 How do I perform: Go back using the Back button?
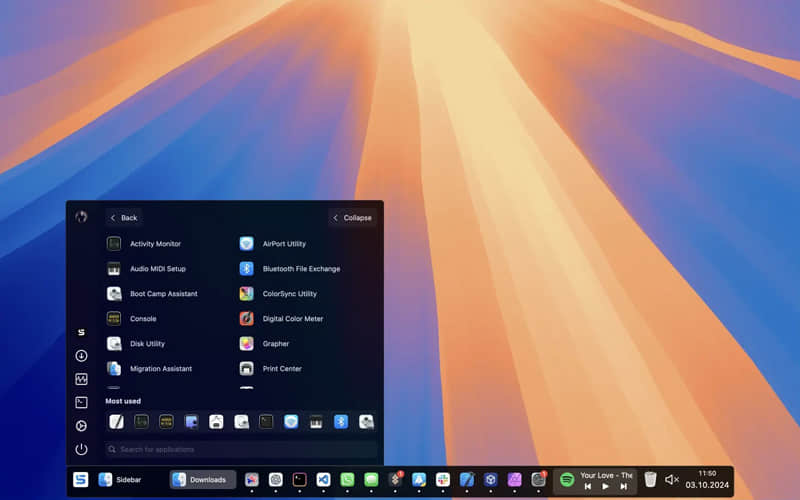tap(124, 217)
